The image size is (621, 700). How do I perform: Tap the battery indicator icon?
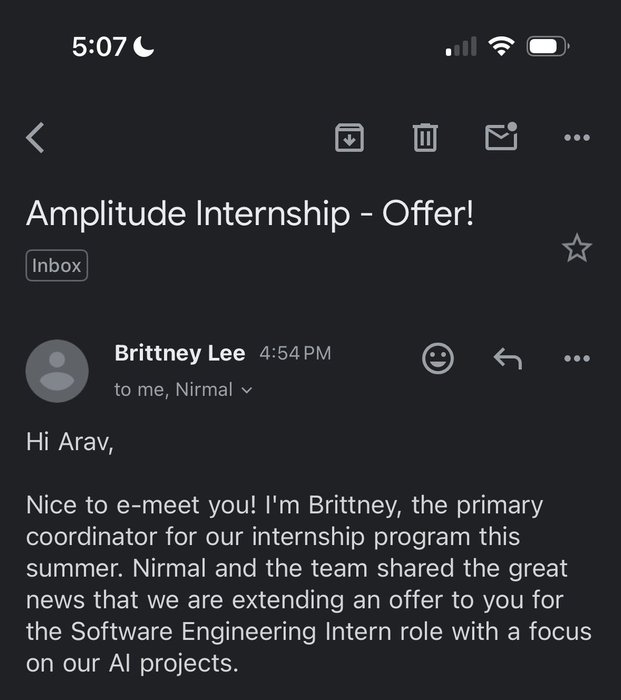coord(548,46)
